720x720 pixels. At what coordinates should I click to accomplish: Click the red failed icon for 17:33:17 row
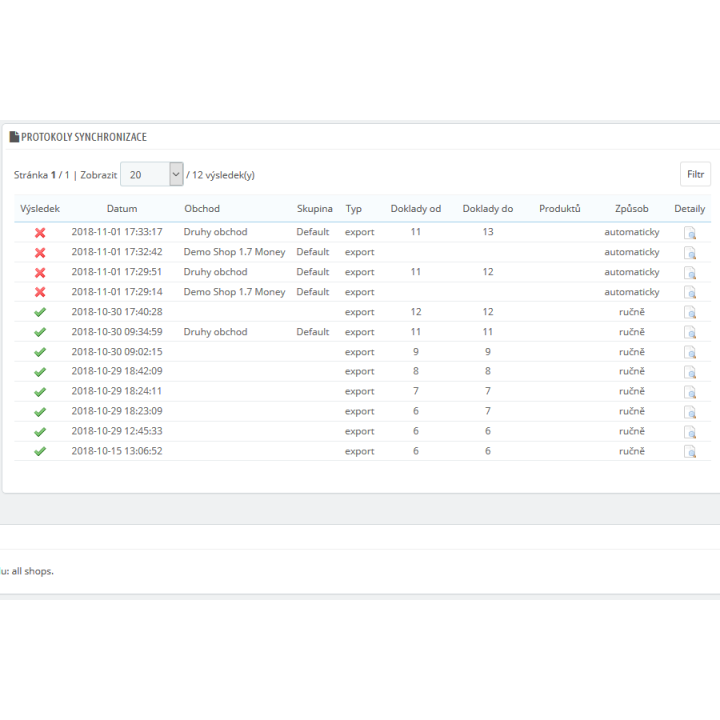tap(40, 233)
